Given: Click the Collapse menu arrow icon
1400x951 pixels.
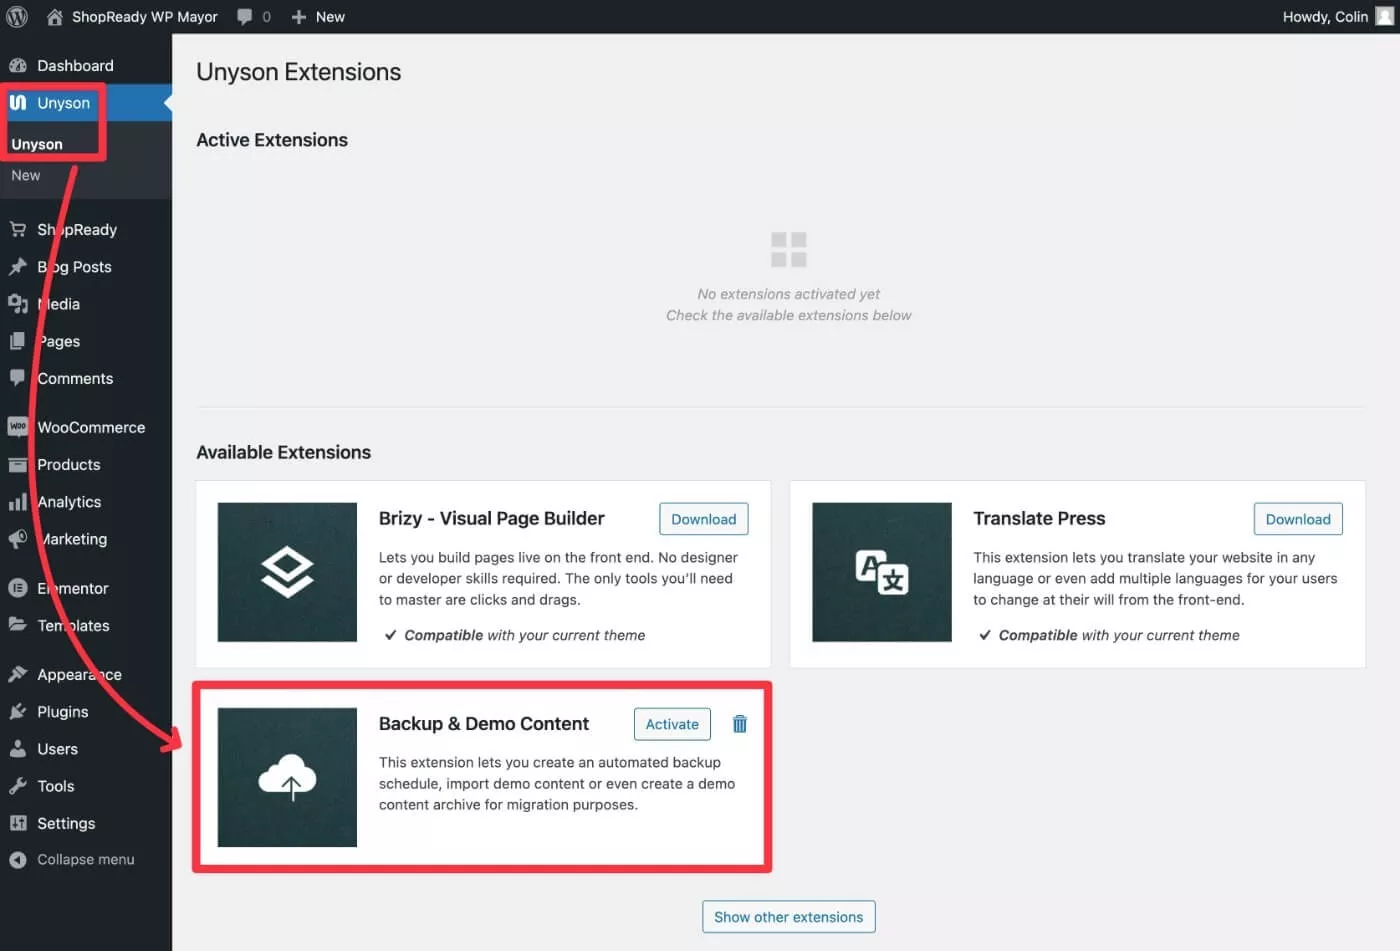Looking at the screenshot, I should [x=18, y=860].
